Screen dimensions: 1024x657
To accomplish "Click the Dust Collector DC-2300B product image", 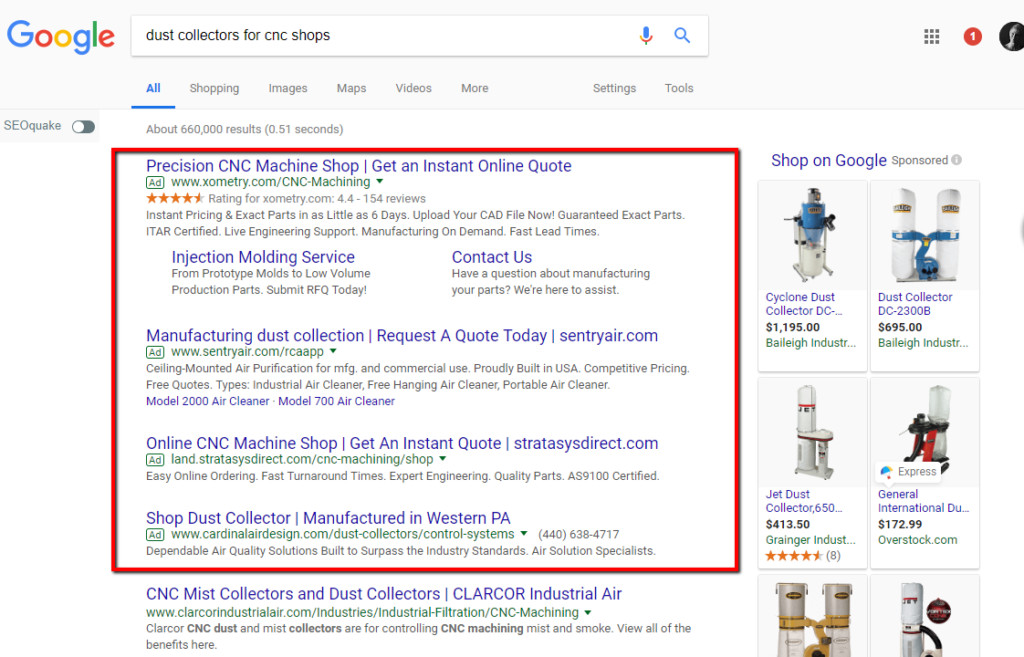I will coord(925,235).
